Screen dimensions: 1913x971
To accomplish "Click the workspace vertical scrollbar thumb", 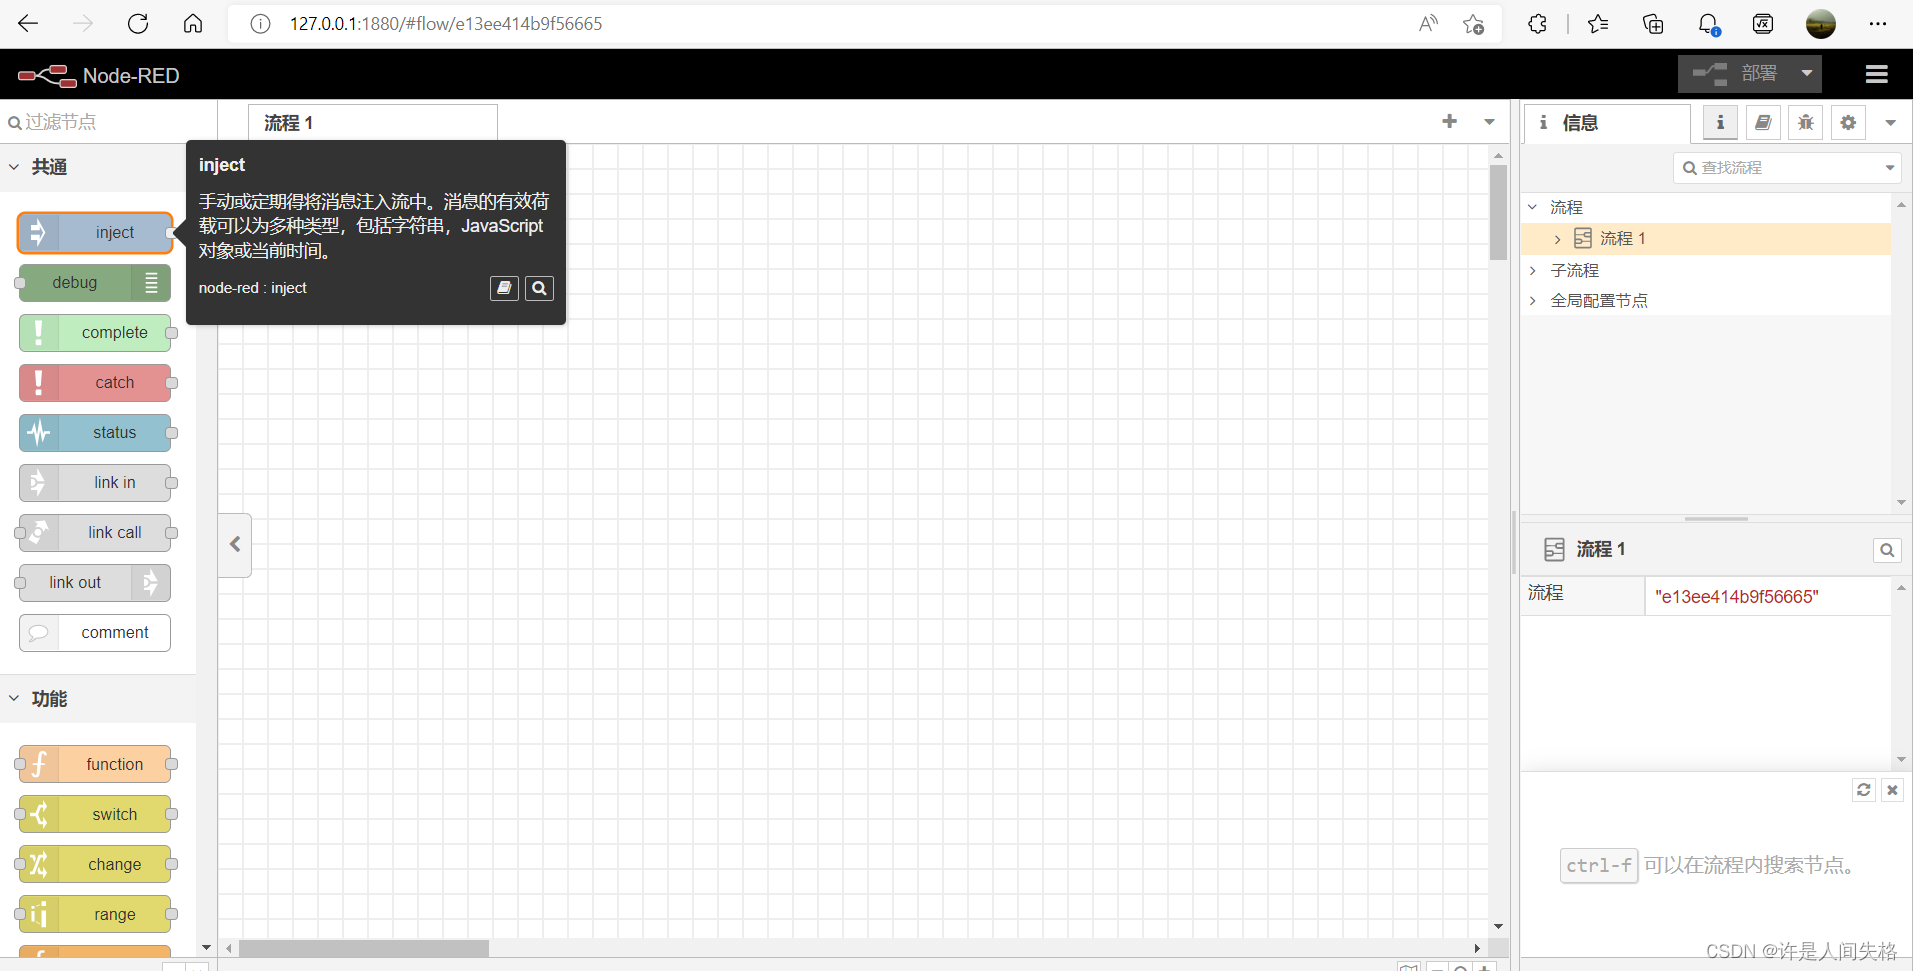I will click(1498, 212).
